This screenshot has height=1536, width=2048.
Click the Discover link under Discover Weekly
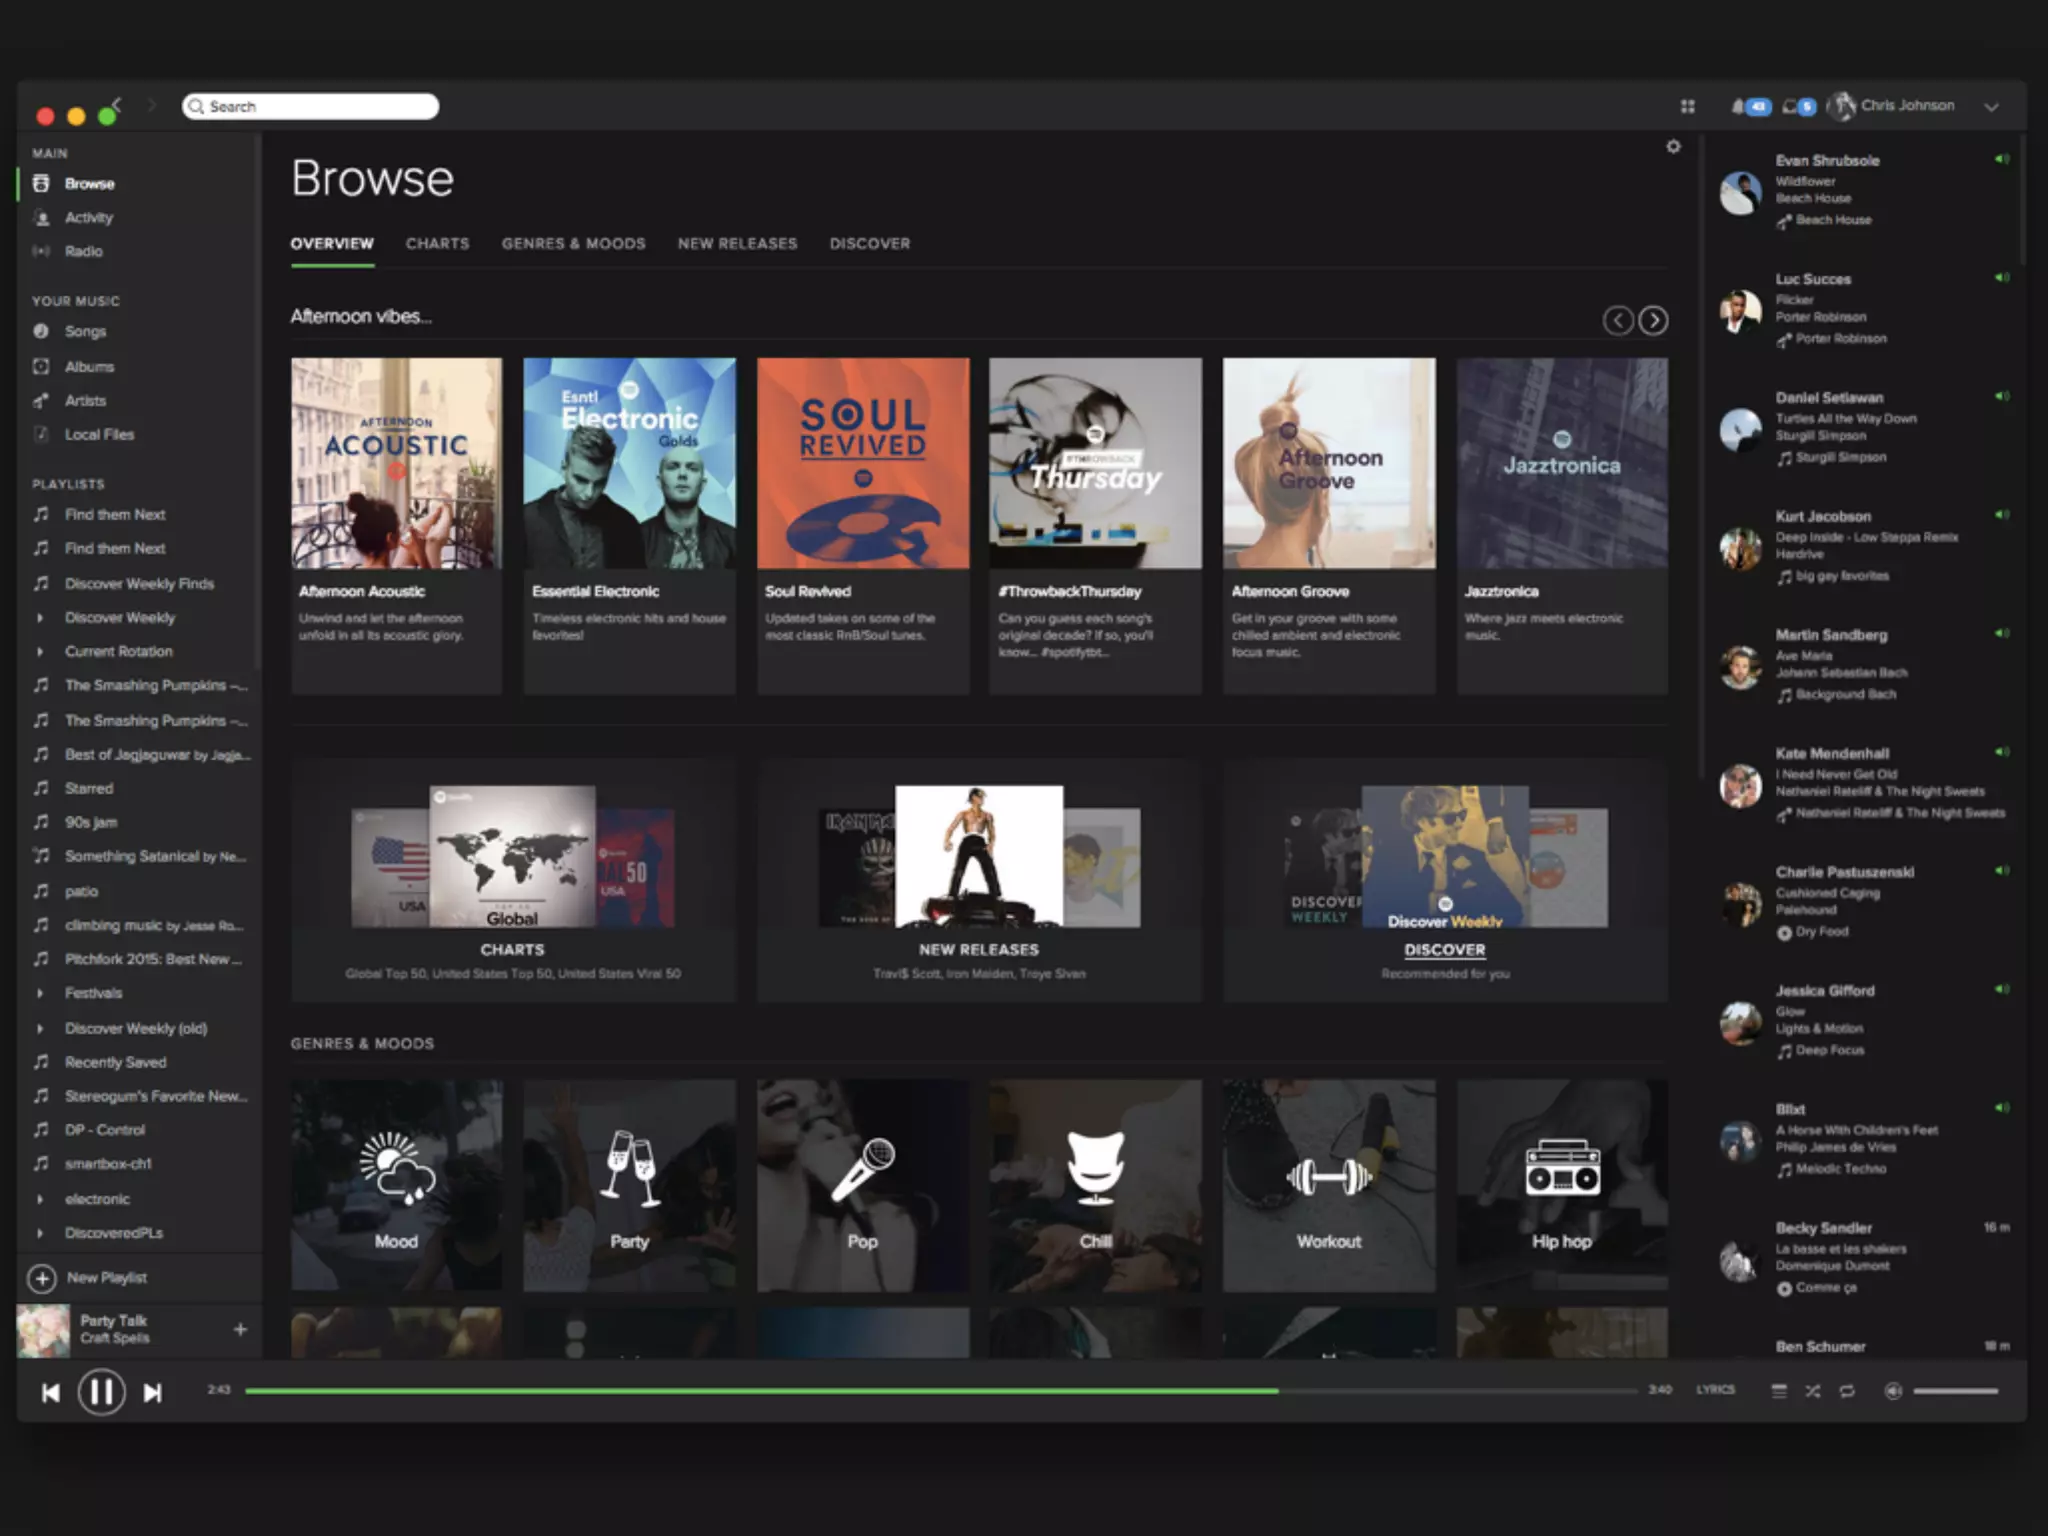point(1444,950)
